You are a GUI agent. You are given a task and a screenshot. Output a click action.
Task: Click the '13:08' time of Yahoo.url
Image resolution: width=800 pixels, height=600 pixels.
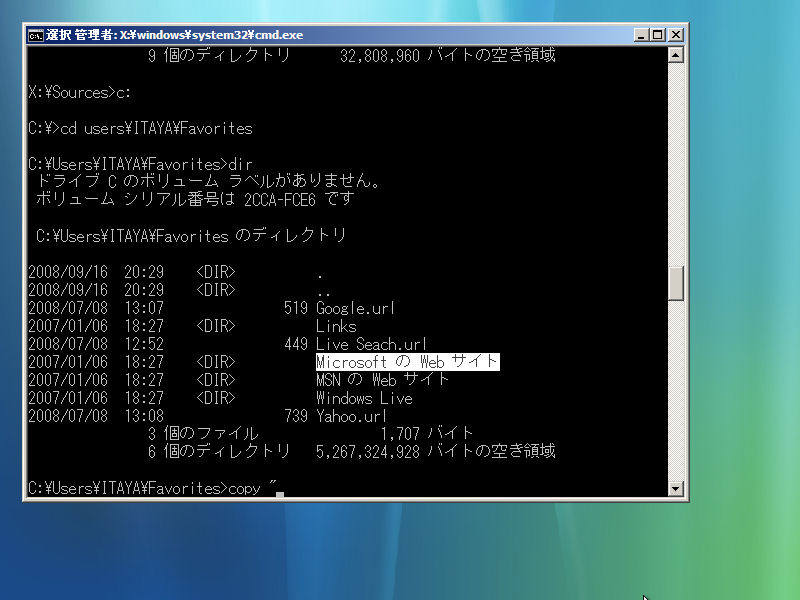tap(144, 416)
